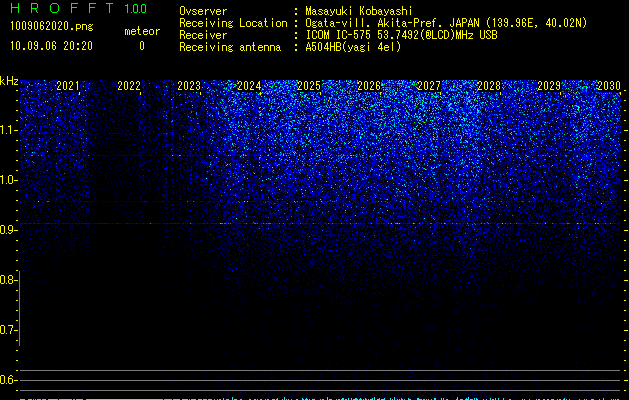Click the 2022 time marker
The image size is (629, 400).
(129, 86)
